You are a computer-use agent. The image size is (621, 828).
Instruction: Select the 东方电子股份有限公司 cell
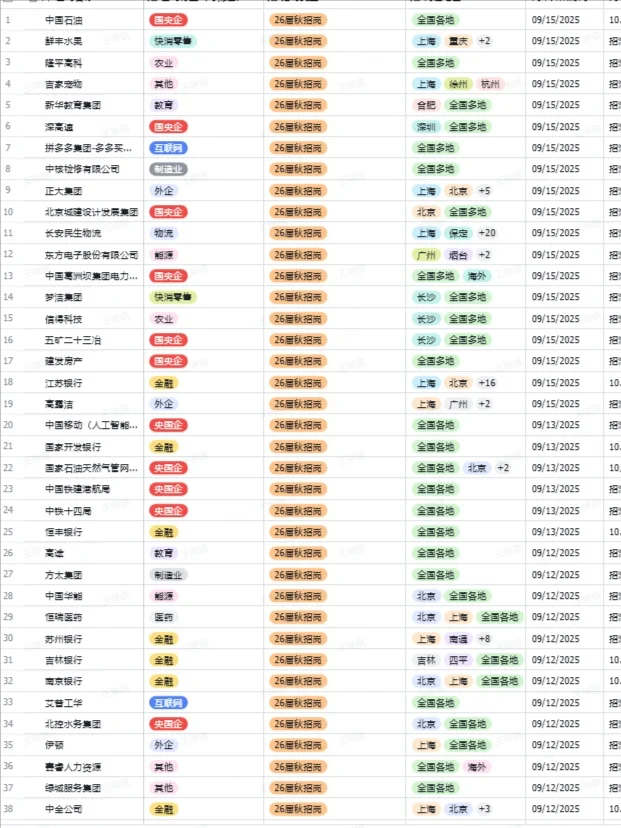coord(91,255)
